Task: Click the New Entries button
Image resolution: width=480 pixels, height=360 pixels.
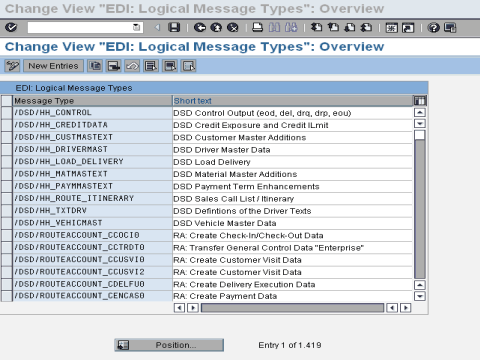Action: pos(53,66)
